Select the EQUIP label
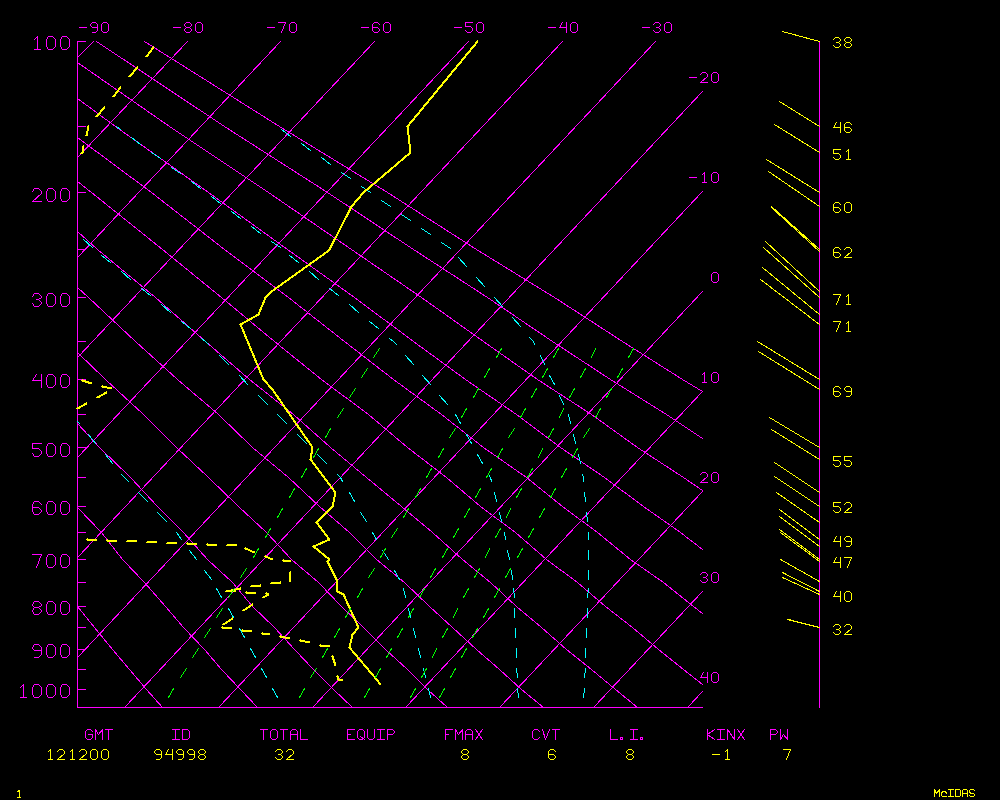1000x800 pixels. (371, 735)
